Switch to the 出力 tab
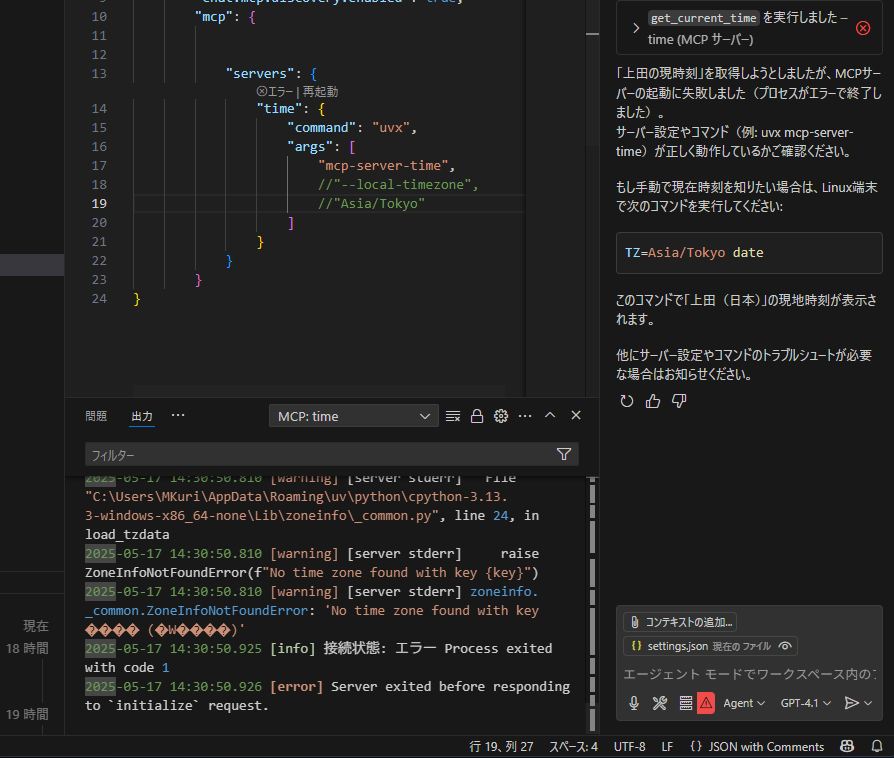 pyautogui.click(x=142, y=416)
